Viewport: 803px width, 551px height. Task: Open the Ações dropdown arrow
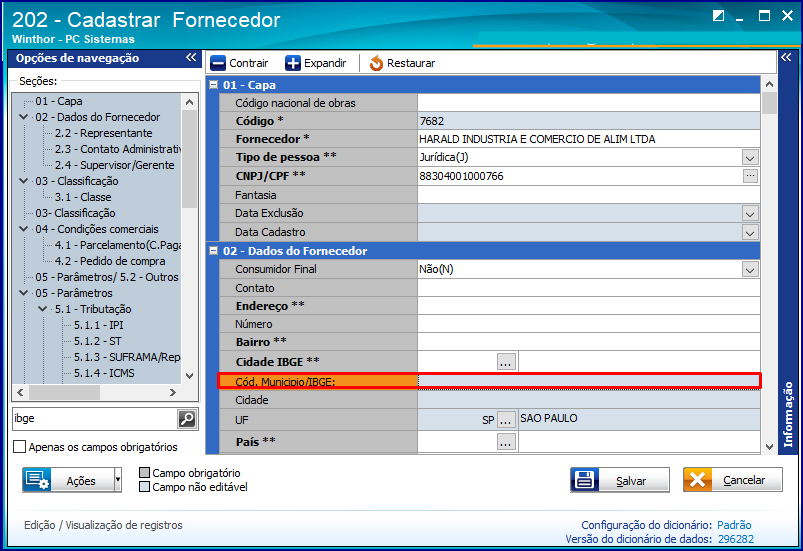[118, 480]
